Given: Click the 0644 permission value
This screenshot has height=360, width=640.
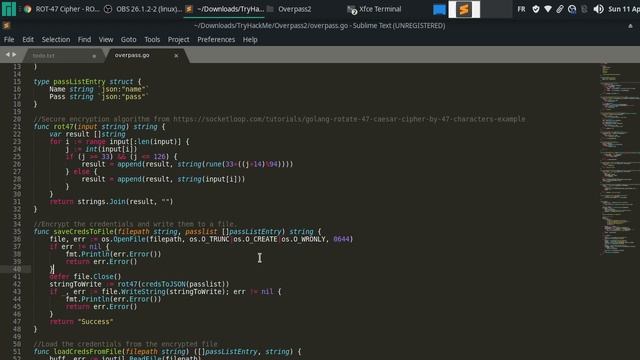Looking at the screenshot, I should tap(341, 239).
